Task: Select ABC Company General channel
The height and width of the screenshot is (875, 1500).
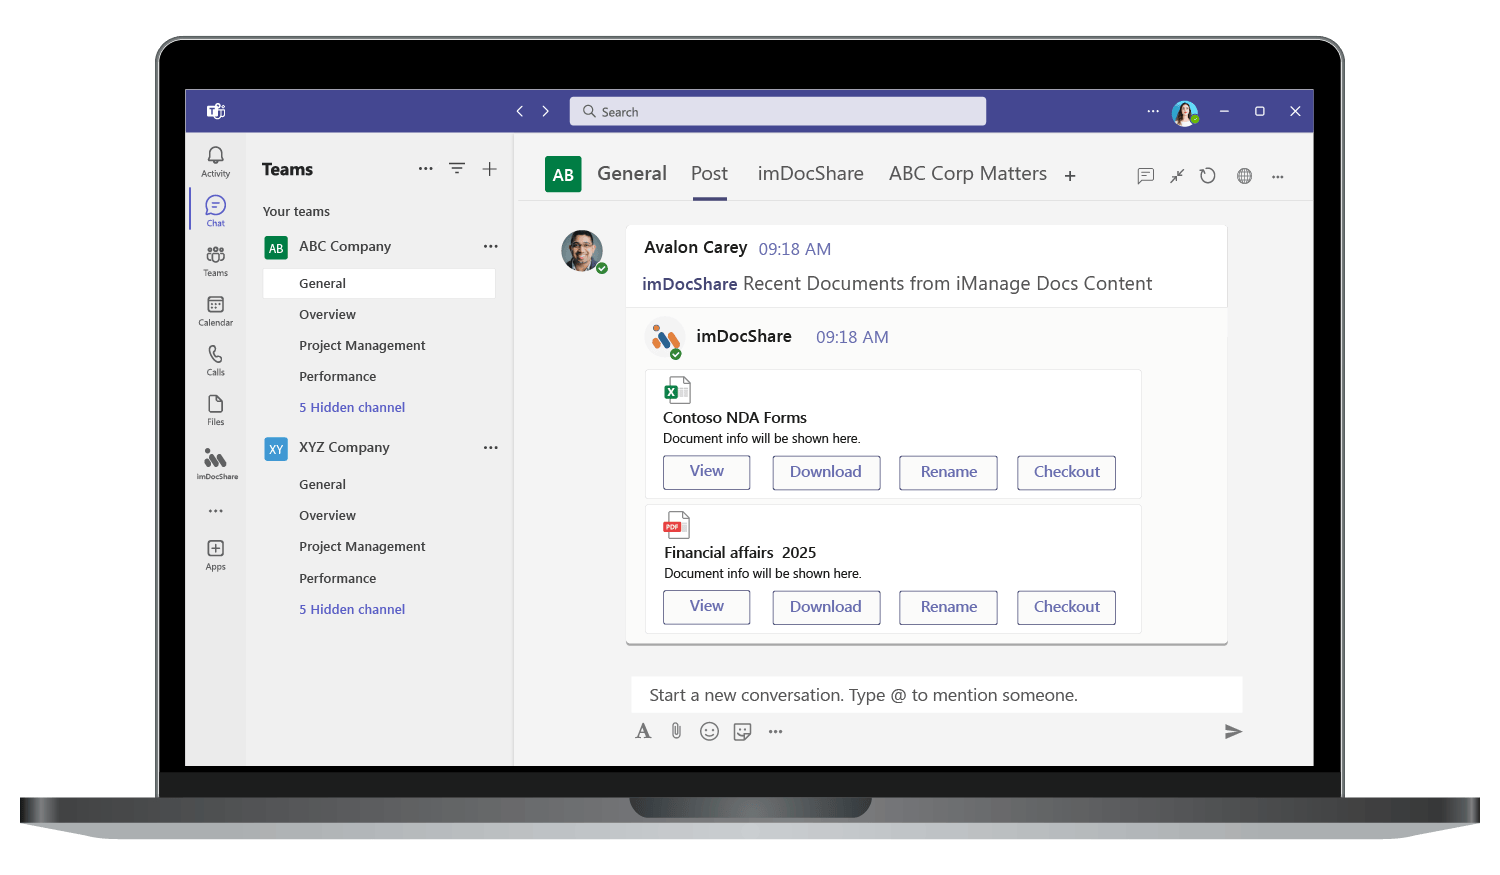Action: 379,284
